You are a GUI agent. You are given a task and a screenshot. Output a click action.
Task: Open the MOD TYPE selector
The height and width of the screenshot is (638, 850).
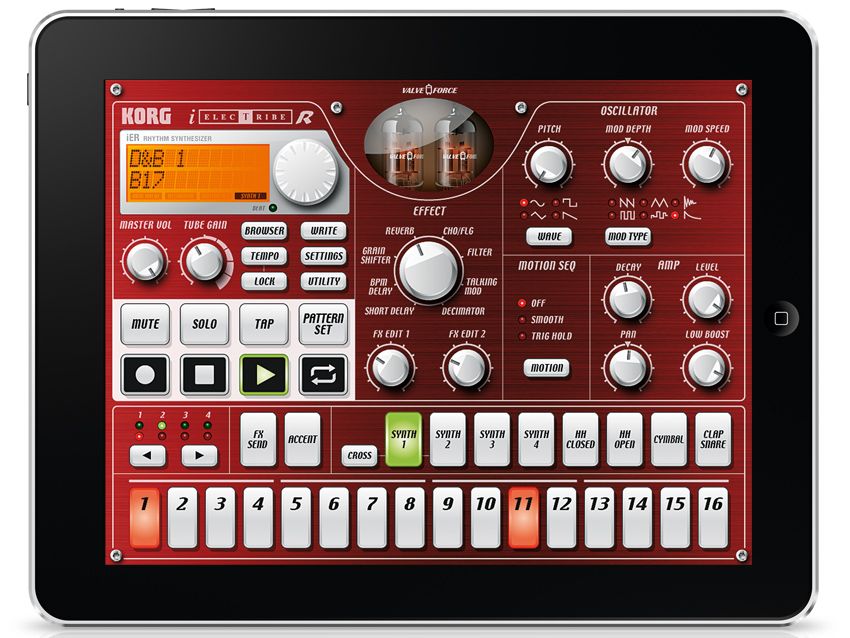pyautogui.click(x=627, y=237)
